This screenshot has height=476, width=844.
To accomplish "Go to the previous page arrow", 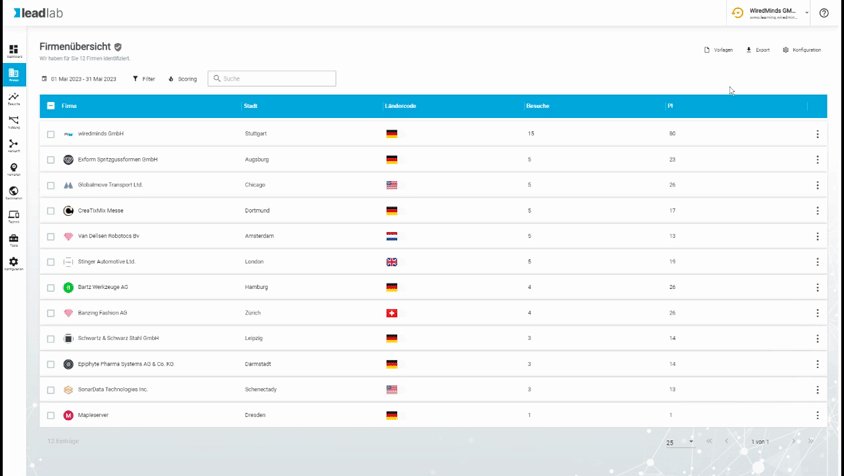I will [x=726, y=442].
